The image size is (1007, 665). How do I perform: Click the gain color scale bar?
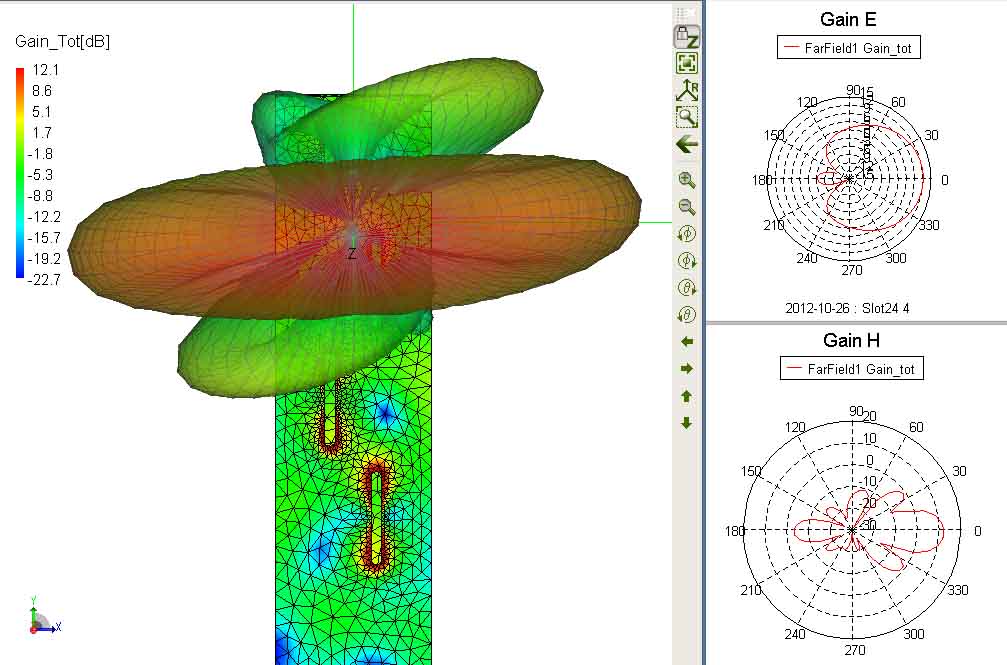tap(20, 172)
